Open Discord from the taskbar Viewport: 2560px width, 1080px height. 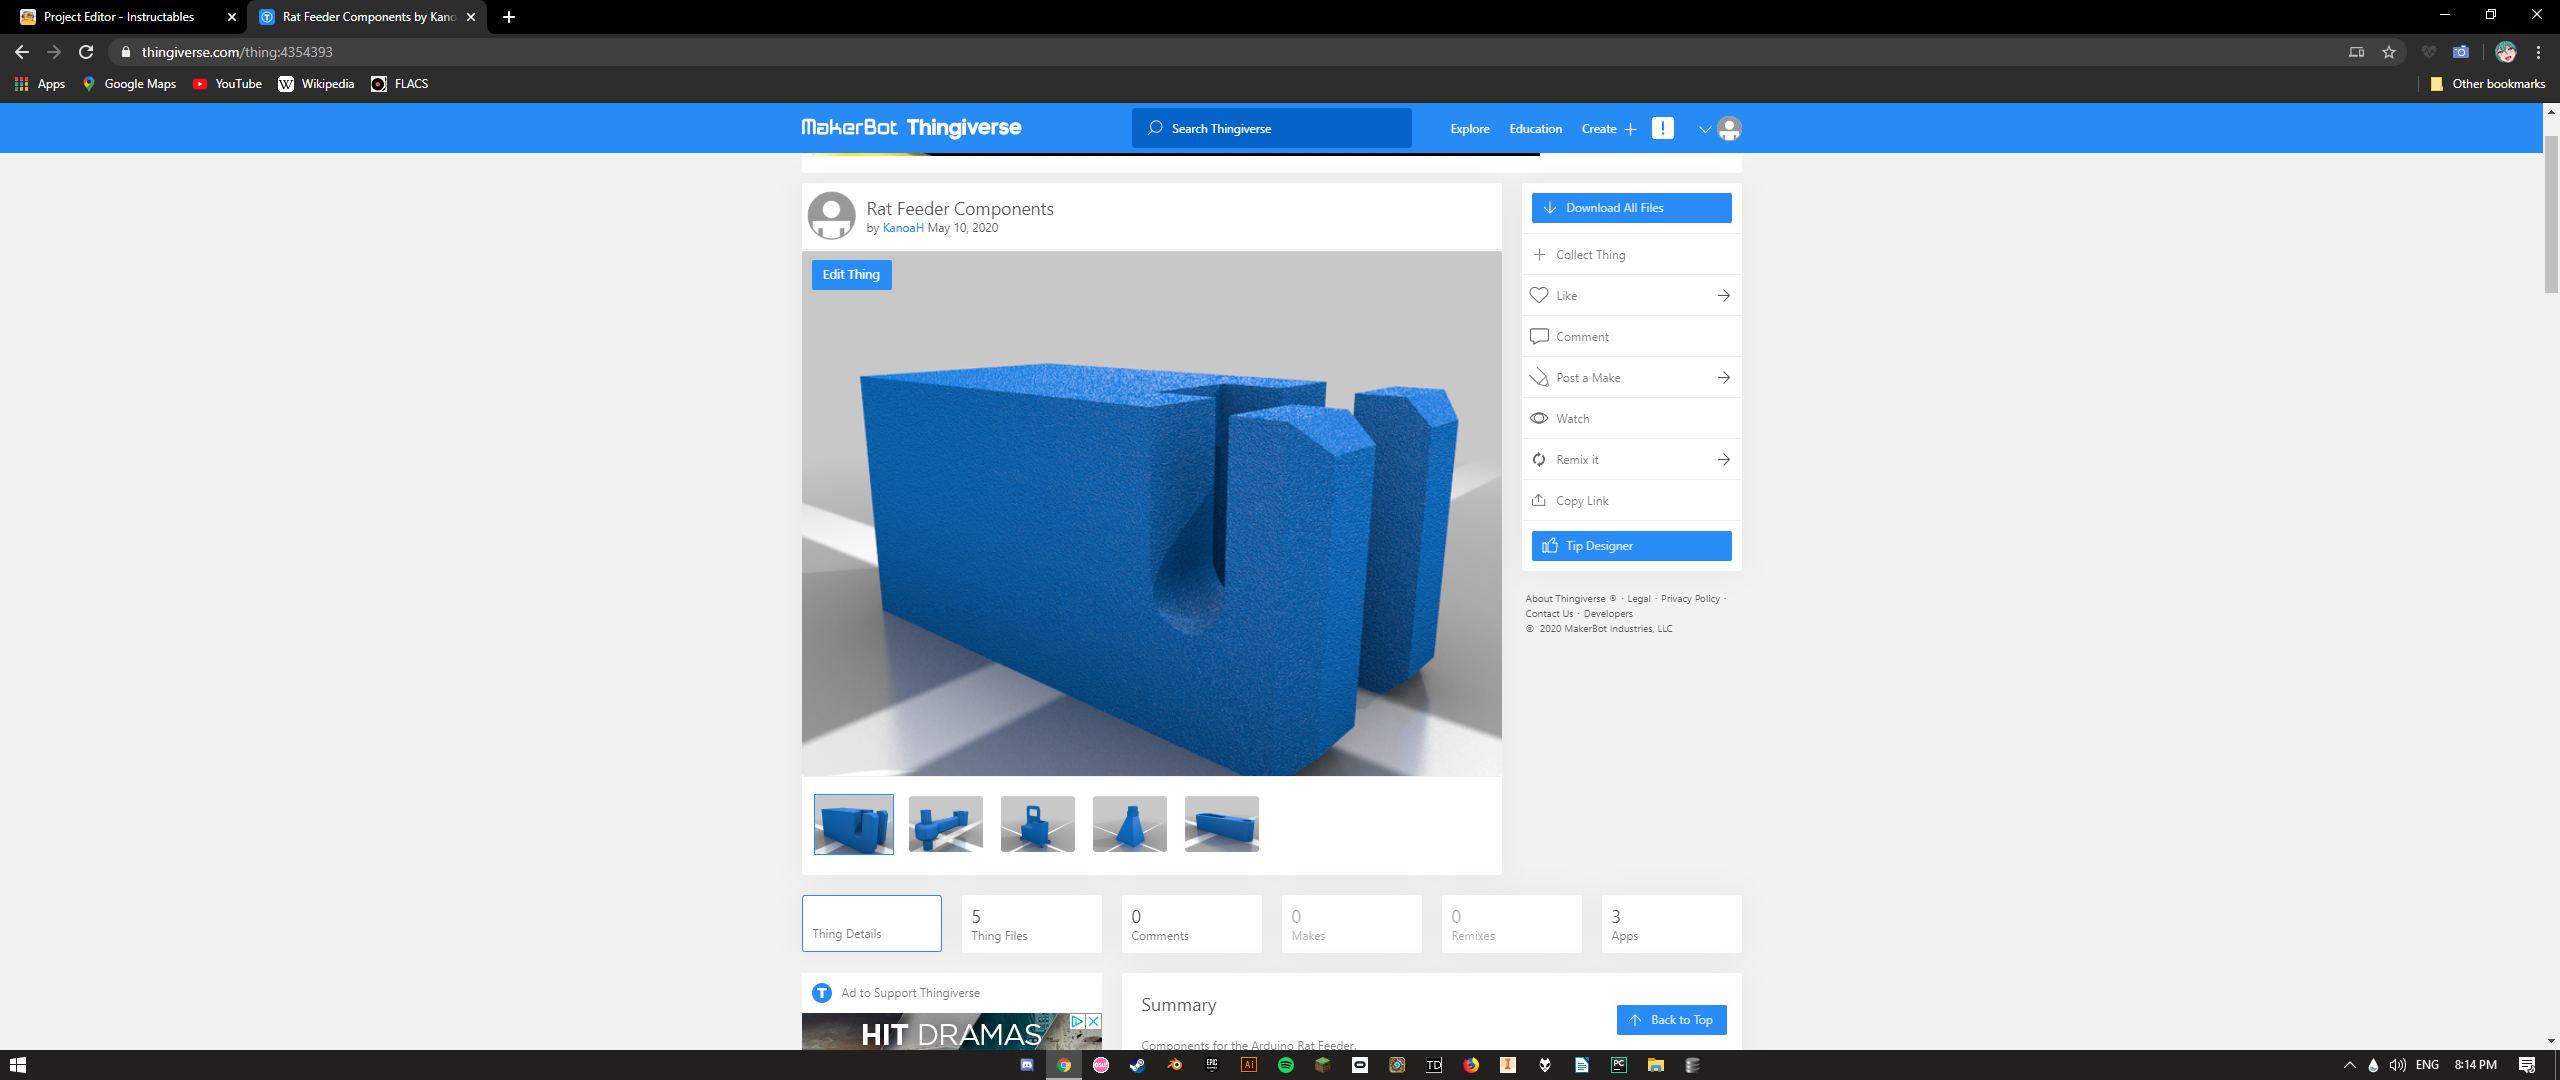[1027, 1065]
